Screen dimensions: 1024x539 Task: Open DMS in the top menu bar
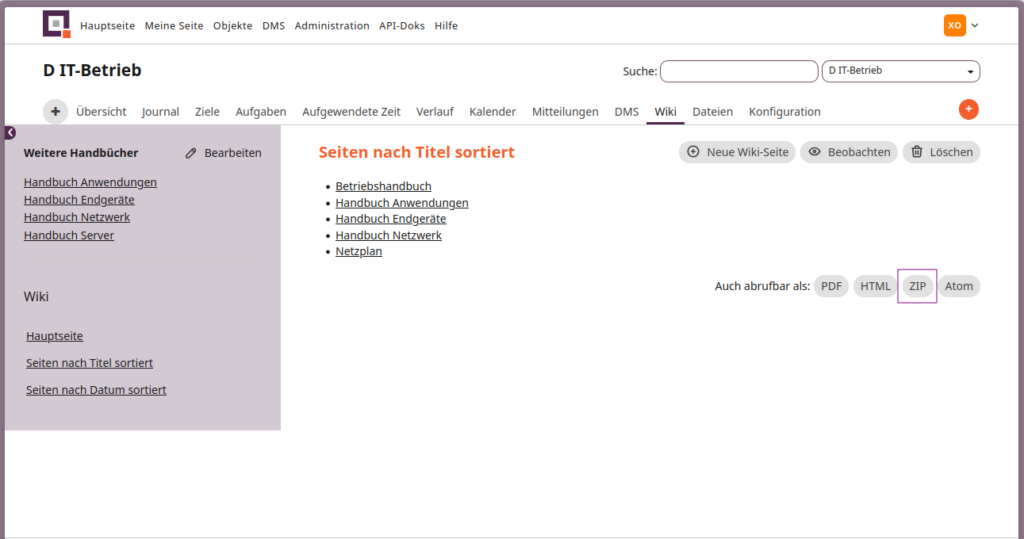point(274,25)
